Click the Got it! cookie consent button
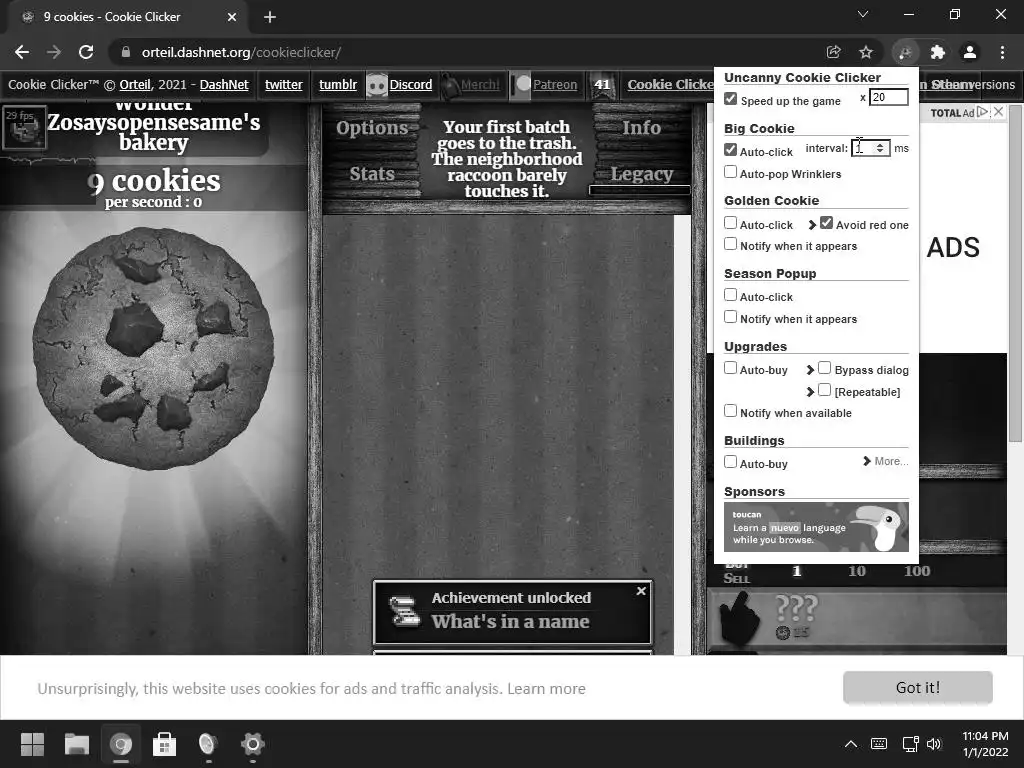 [x=918, y=688]
